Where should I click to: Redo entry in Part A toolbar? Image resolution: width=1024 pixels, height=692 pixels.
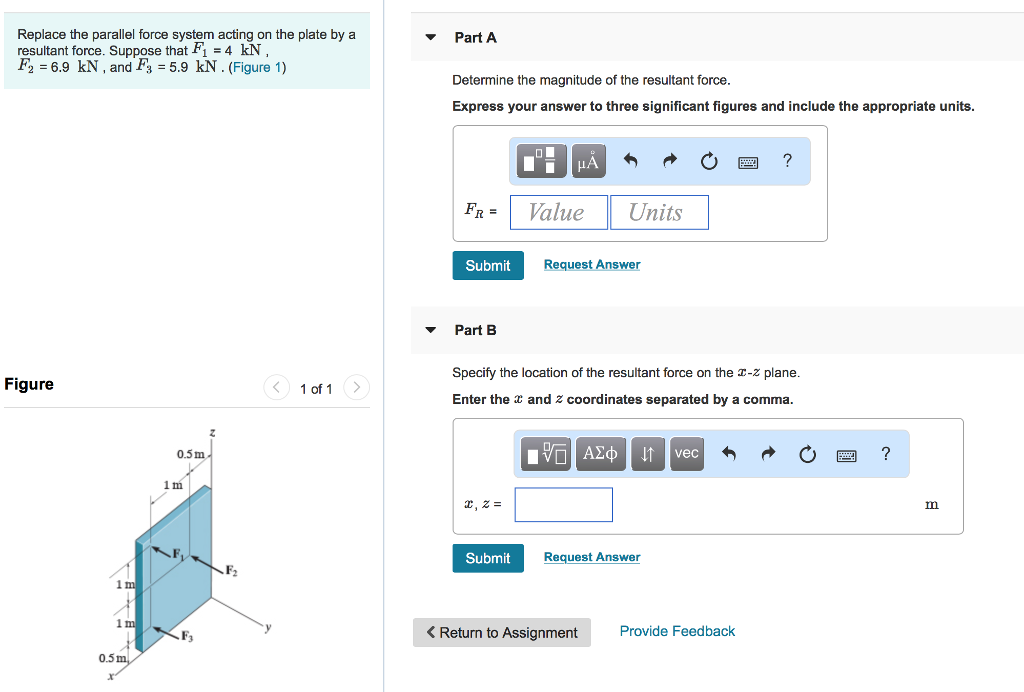pyautogui.click(x=670, y=161)
